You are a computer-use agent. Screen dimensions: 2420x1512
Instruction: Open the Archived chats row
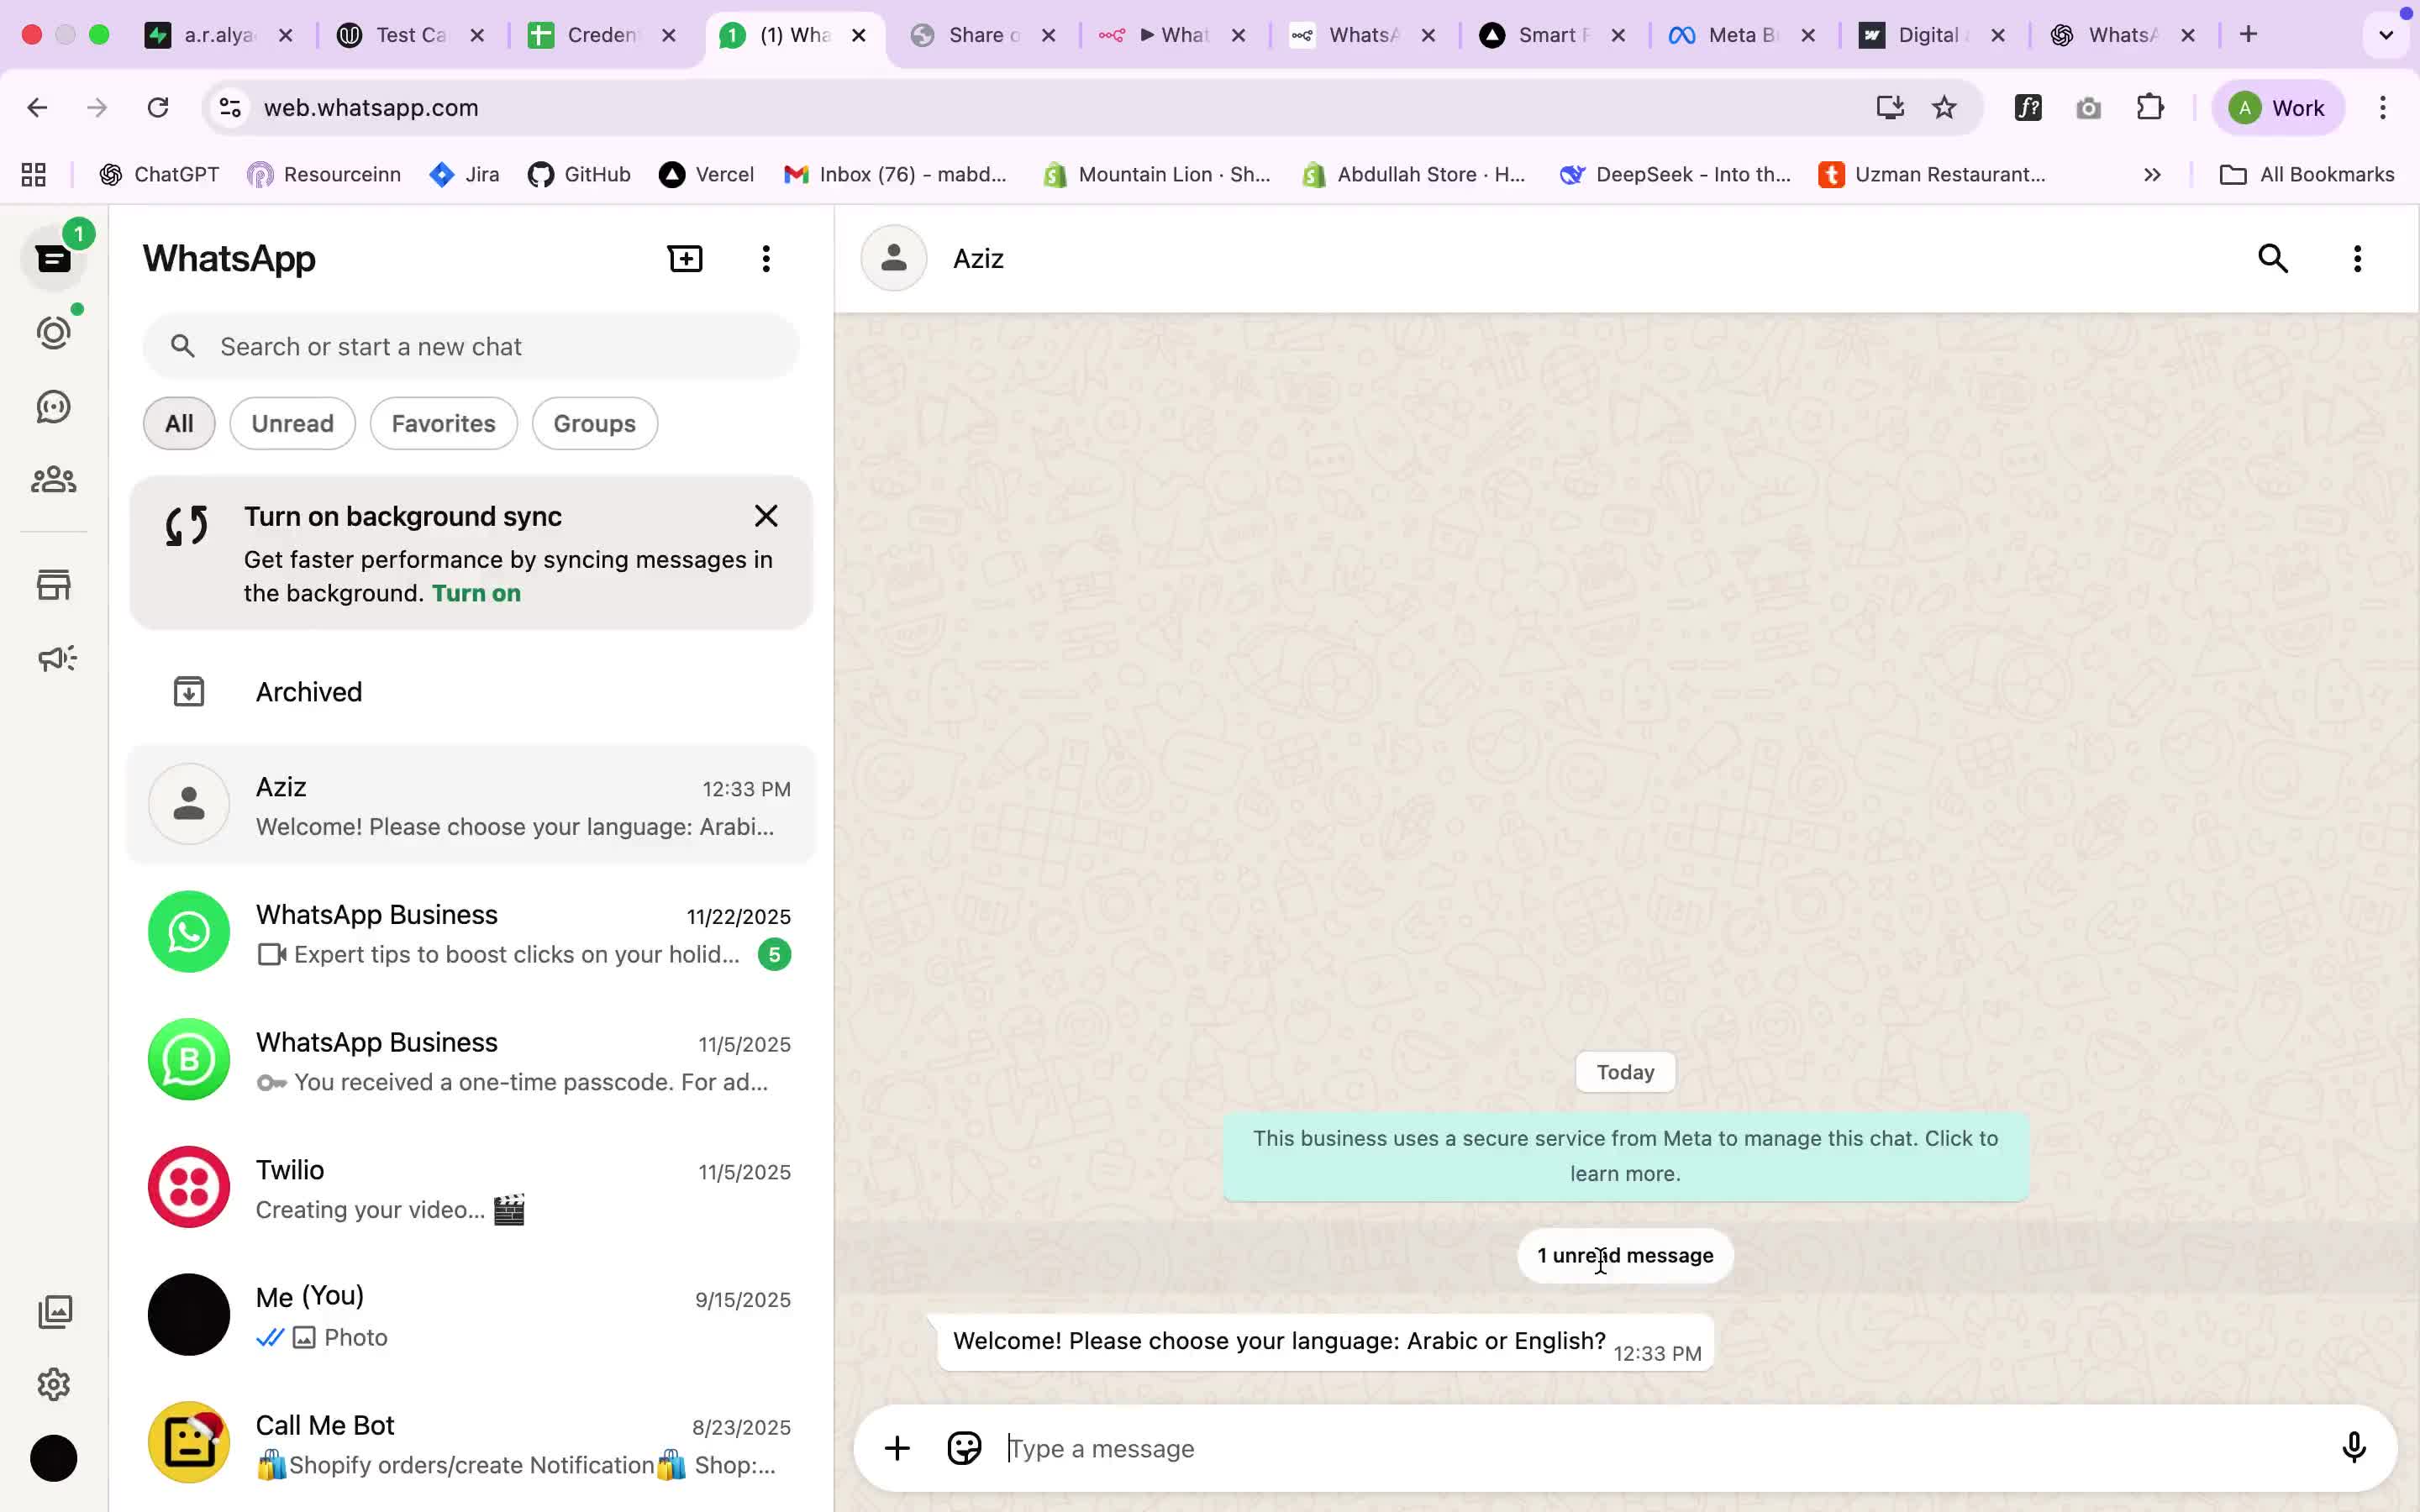pos(471,692)
